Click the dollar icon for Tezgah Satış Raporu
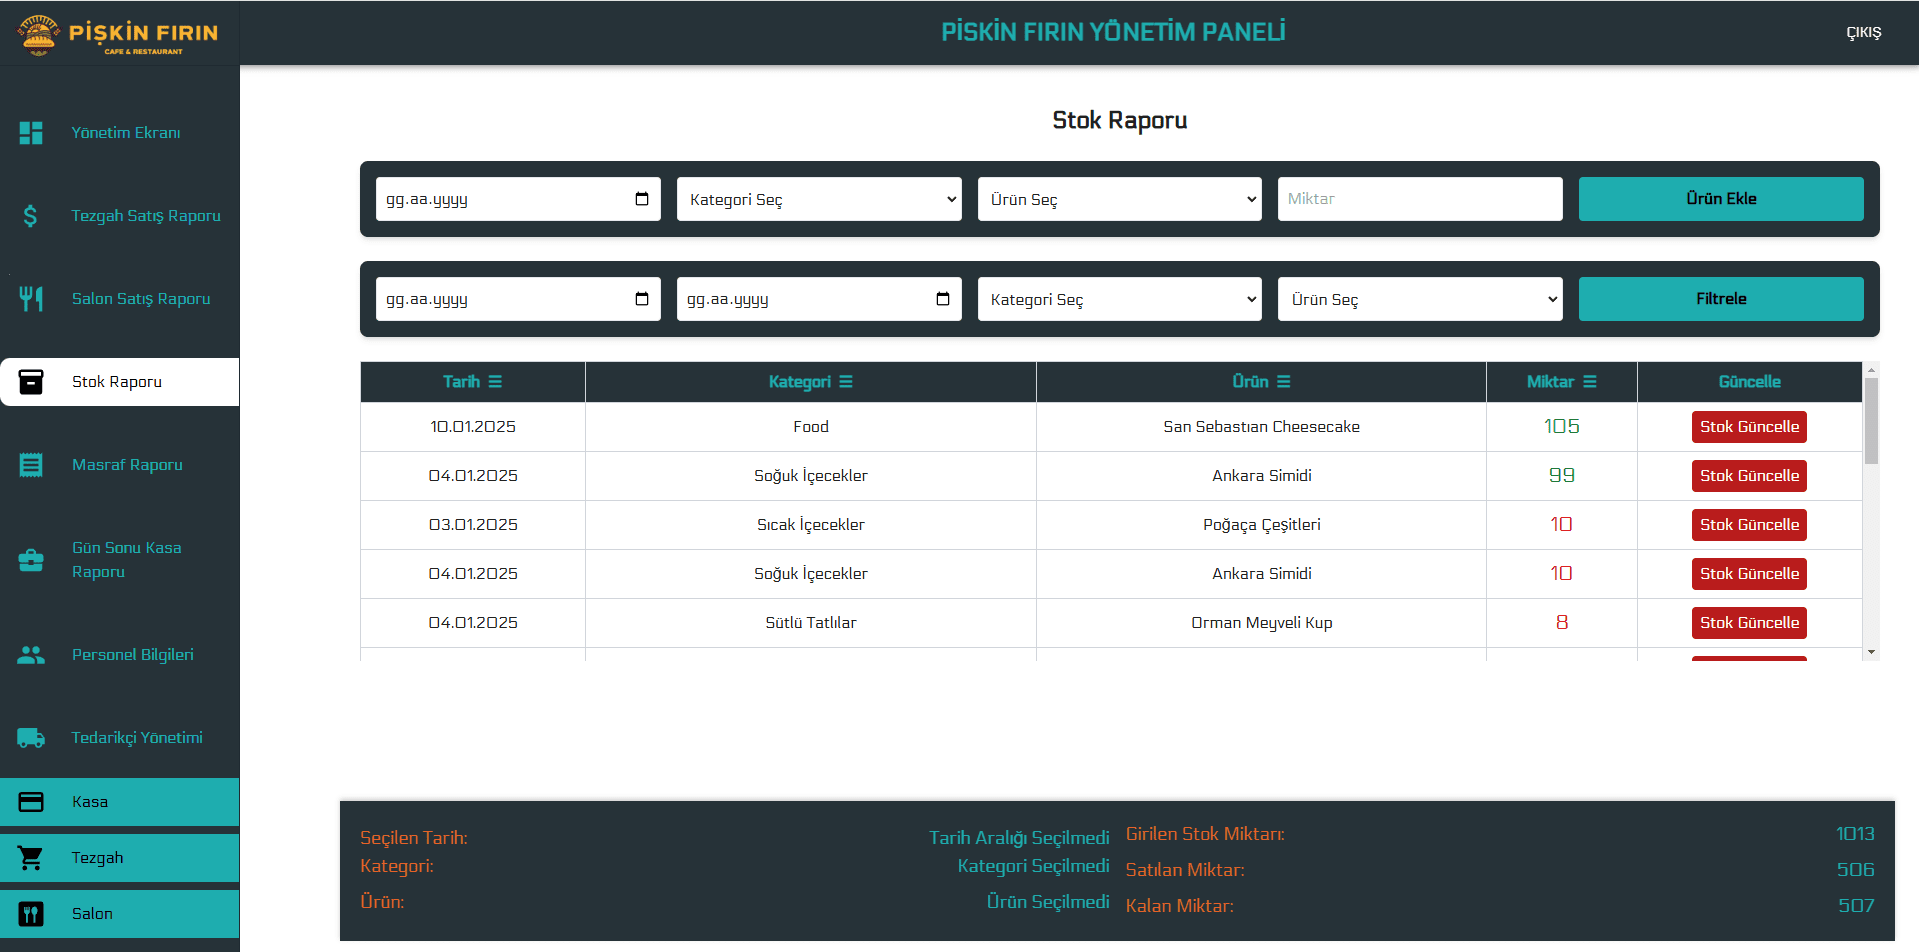The height and width of the screenshot is (952, 1919). [31, 216]
